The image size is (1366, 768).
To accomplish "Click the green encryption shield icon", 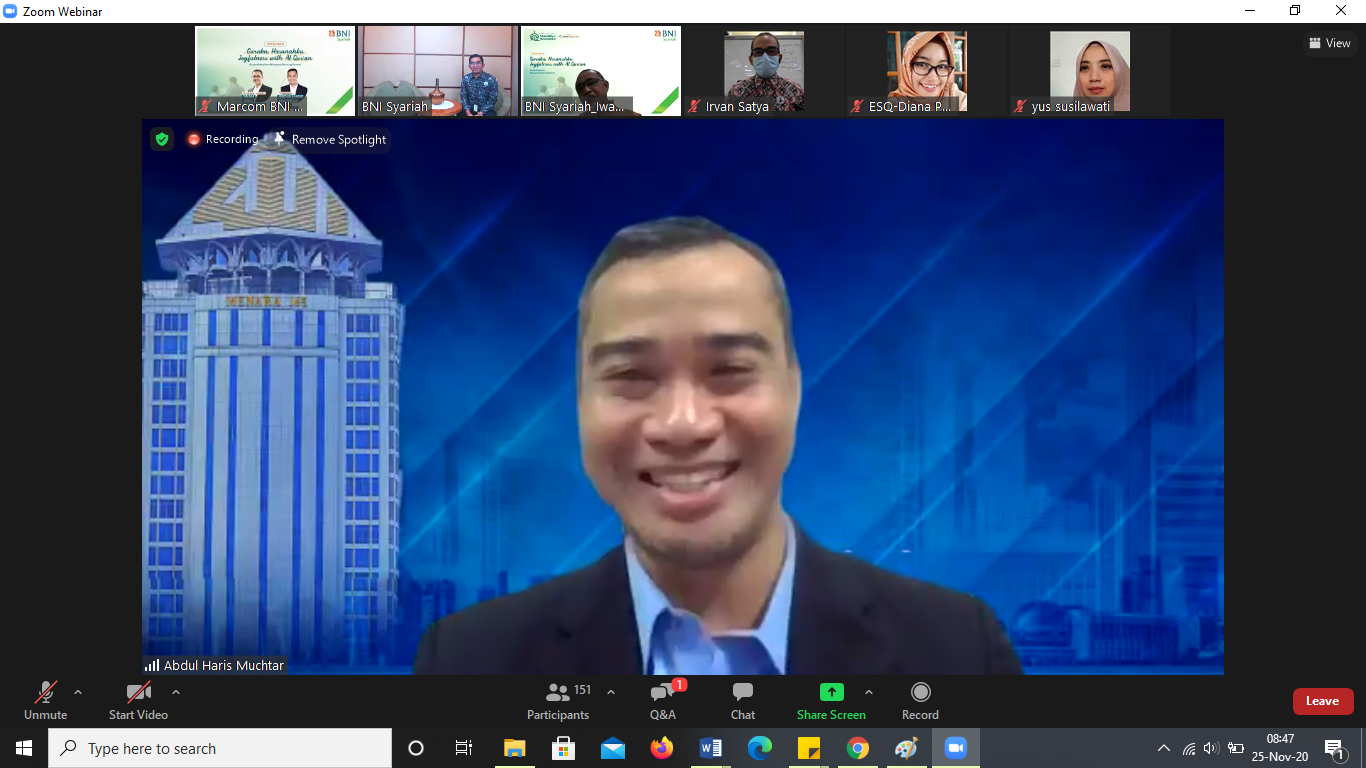I will [x=162, y=139].
